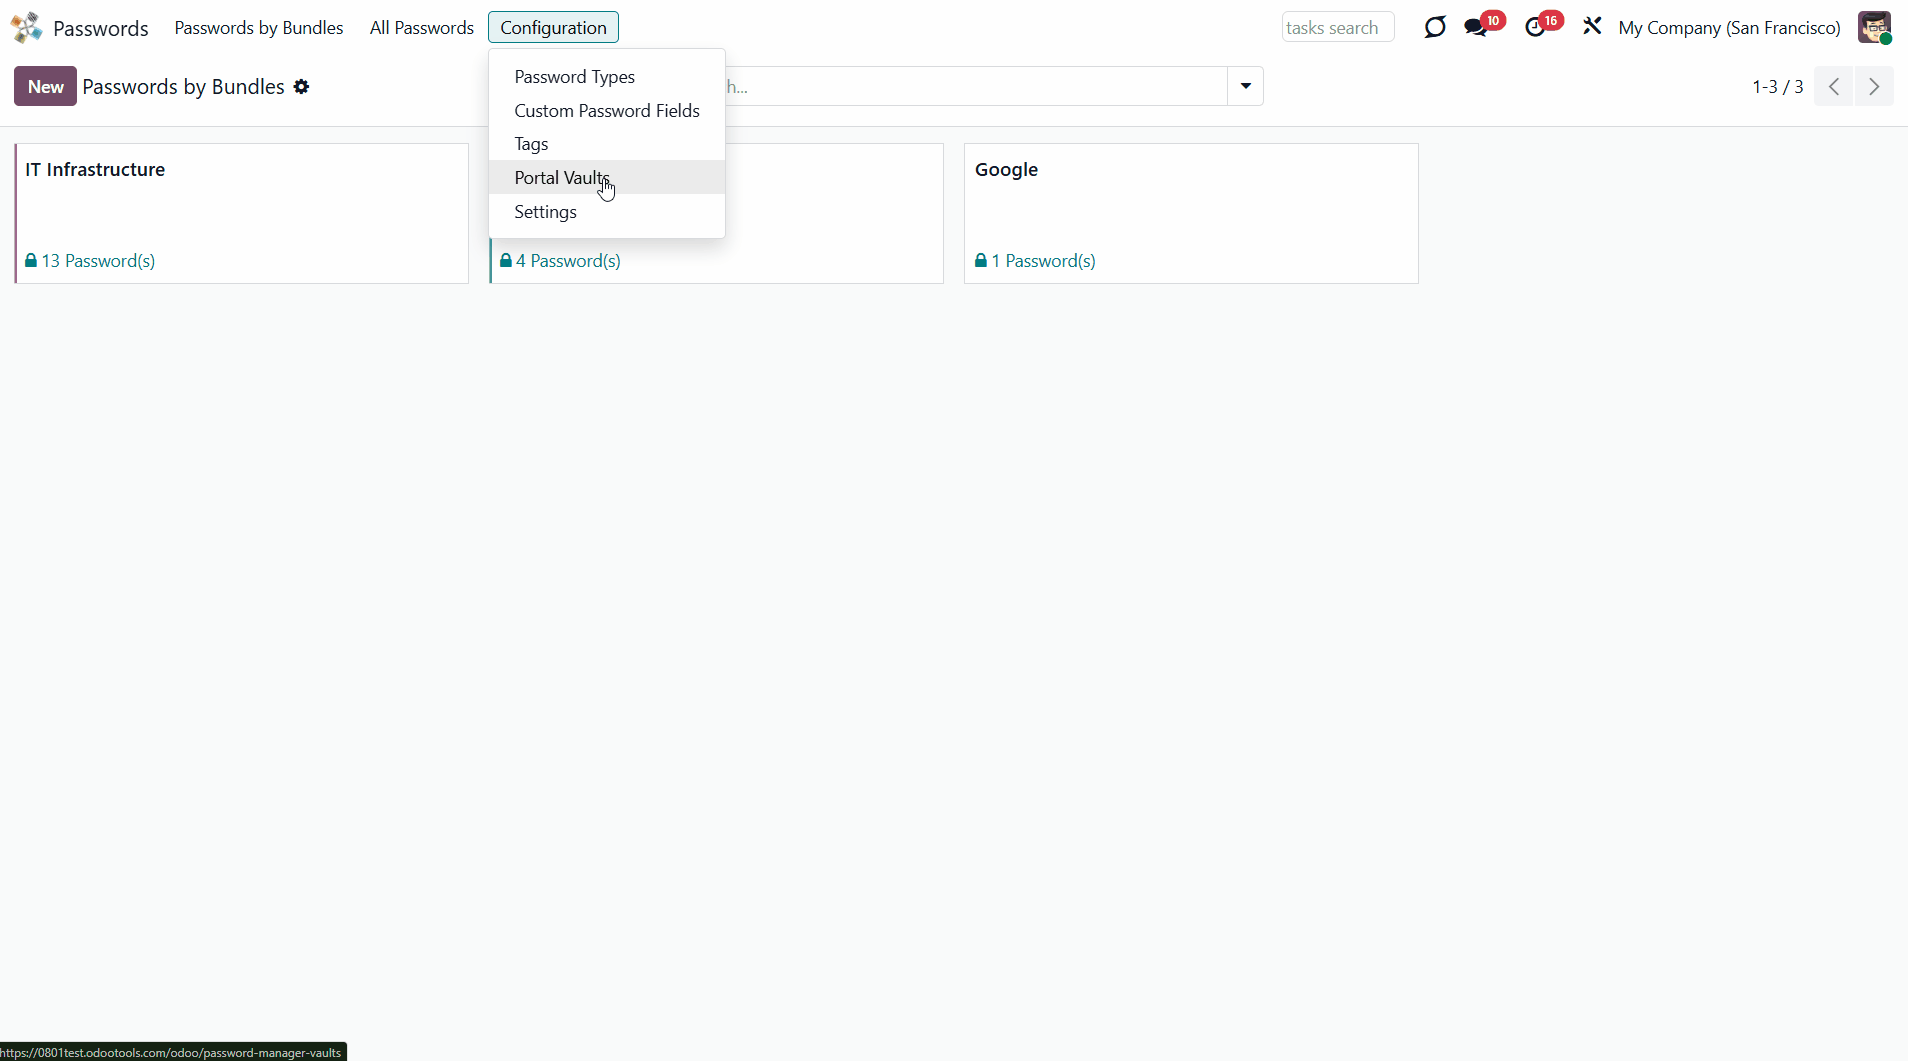Viewport: 1908px width, 1061px height.
Task: Click the circular support chat icon
Action: coord(1435,28)
